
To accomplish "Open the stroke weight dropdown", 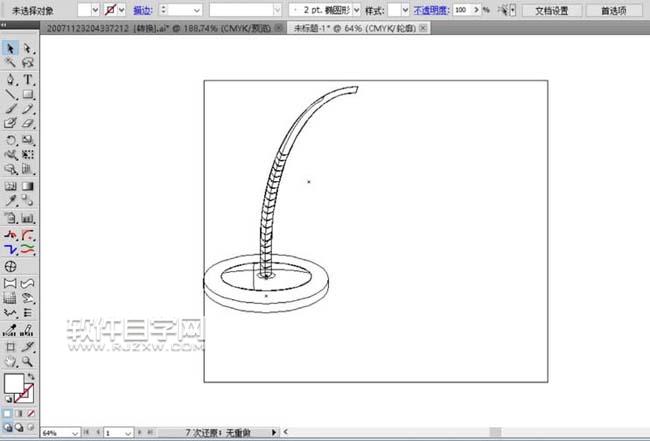I will pos(195,9).
